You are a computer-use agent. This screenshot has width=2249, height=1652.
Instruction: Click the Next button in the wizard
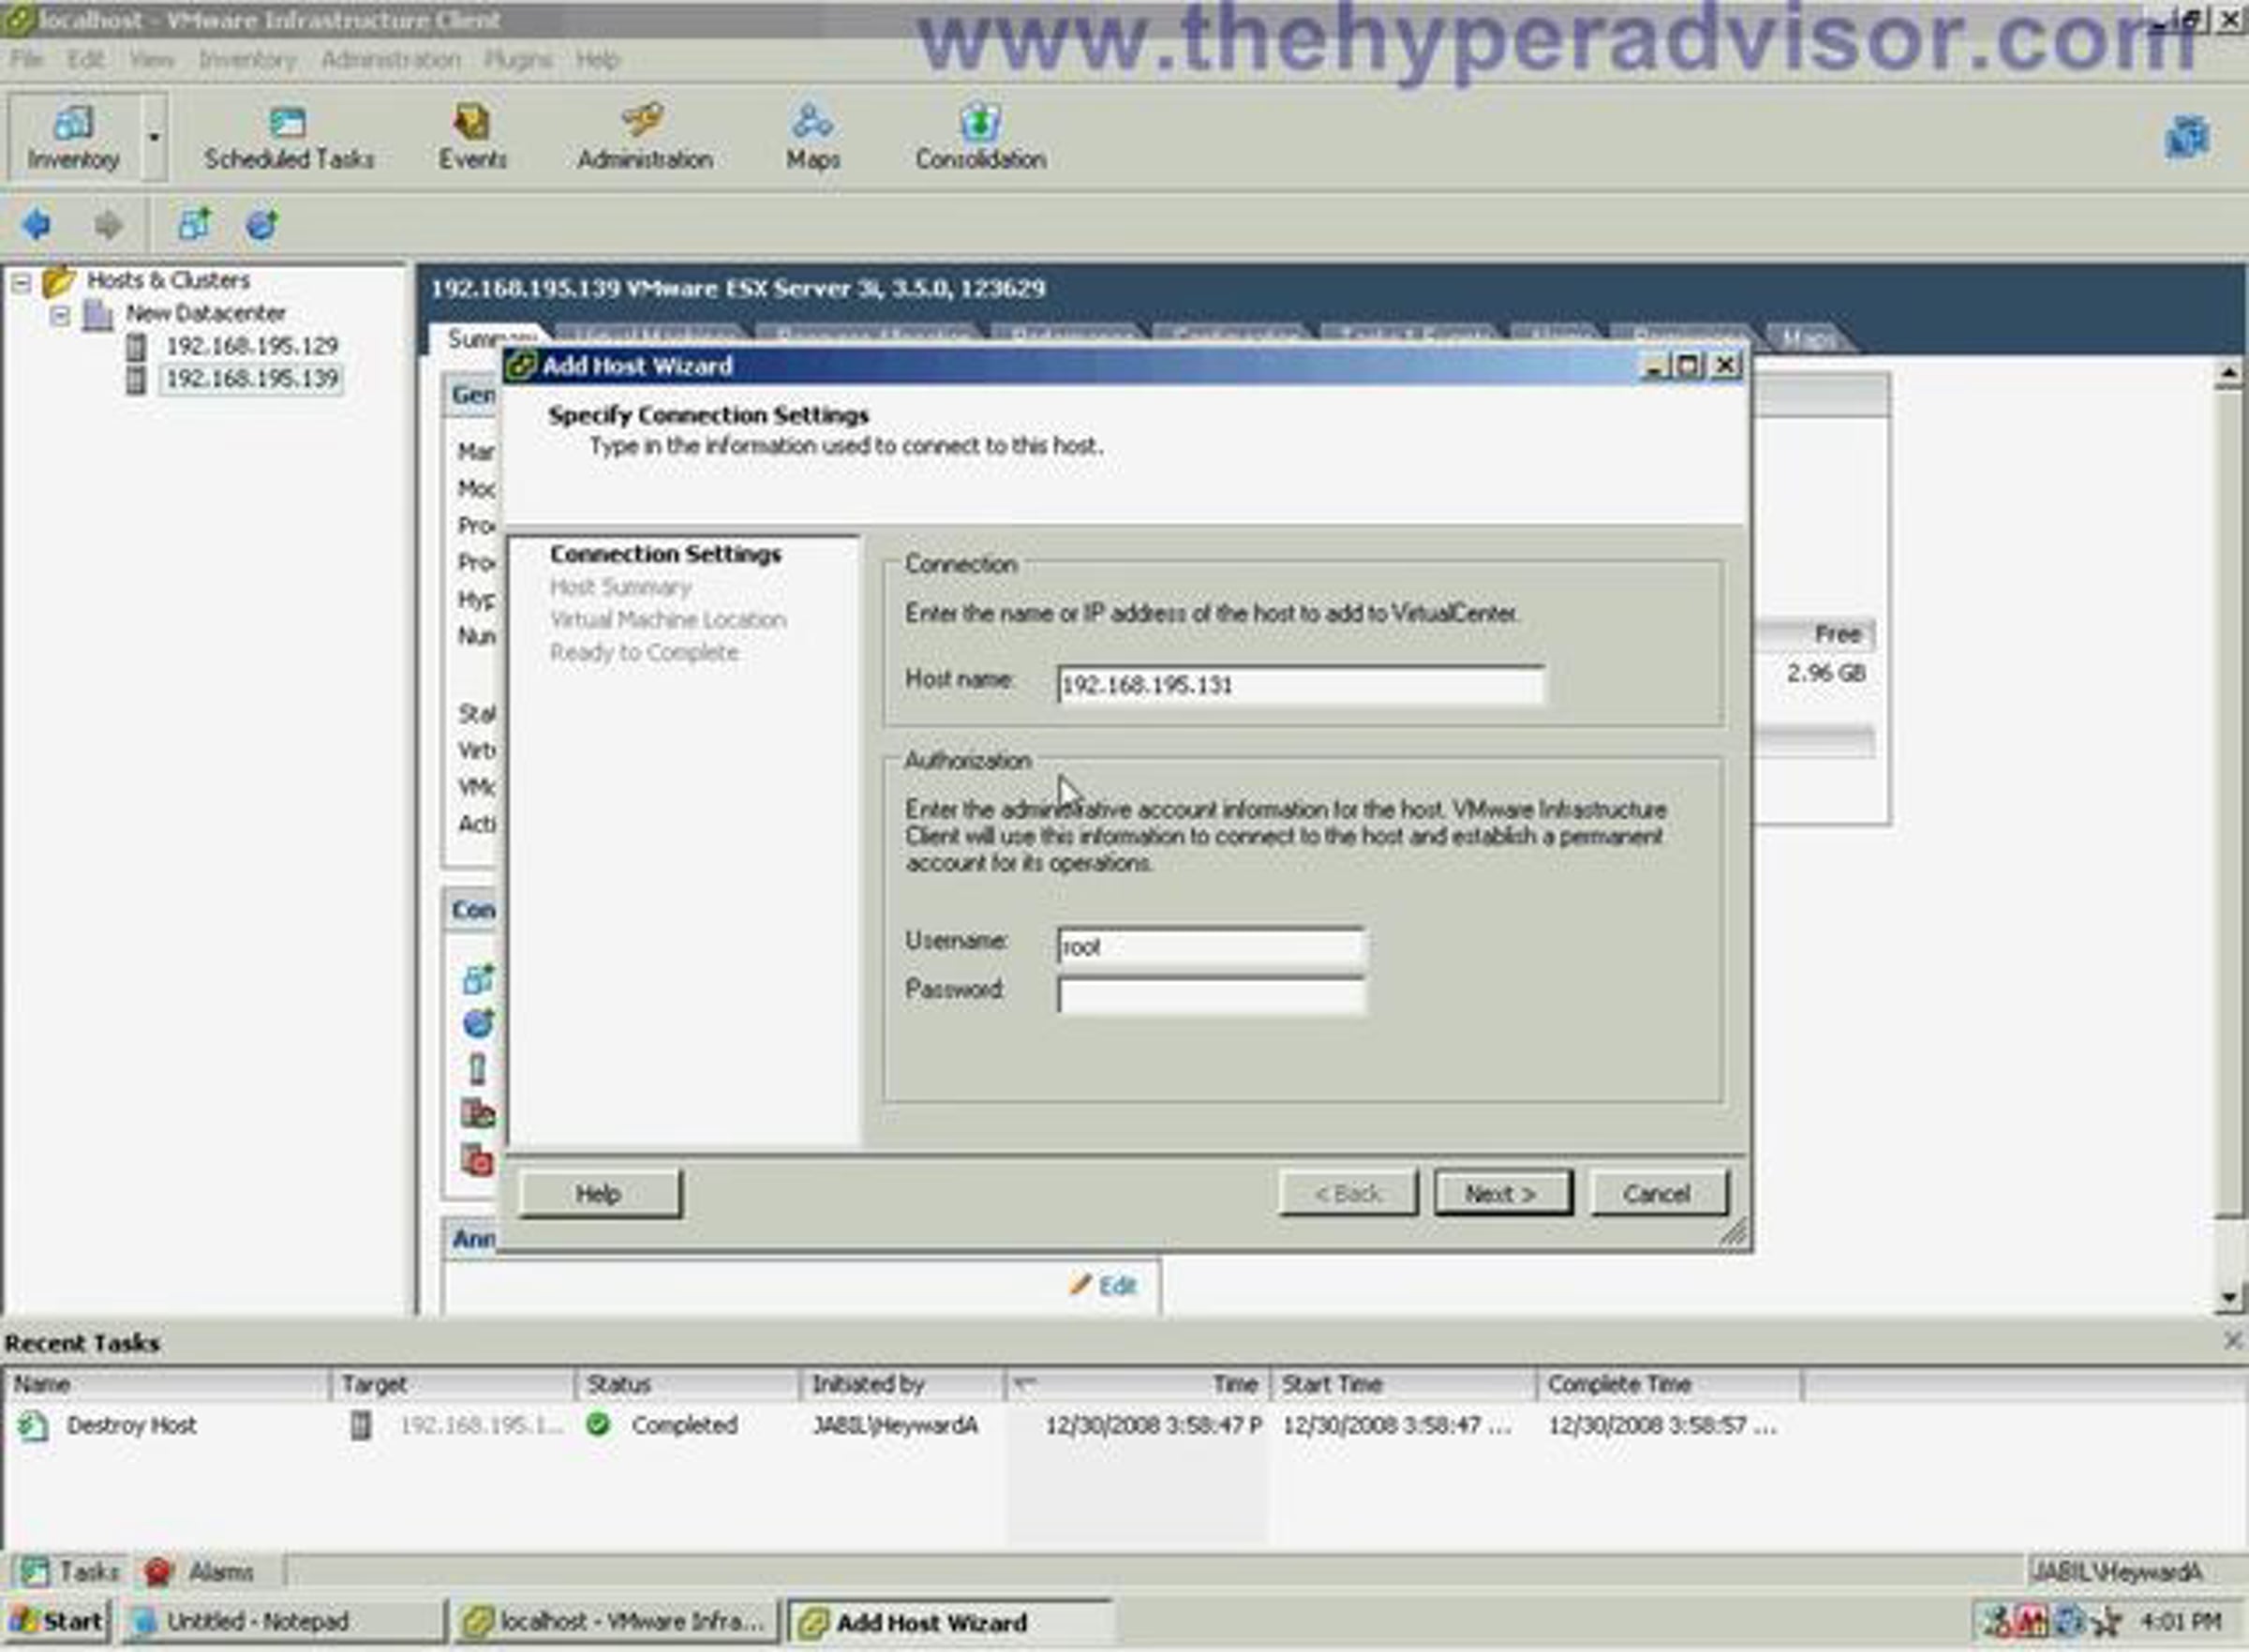tap(1502, 1194)
